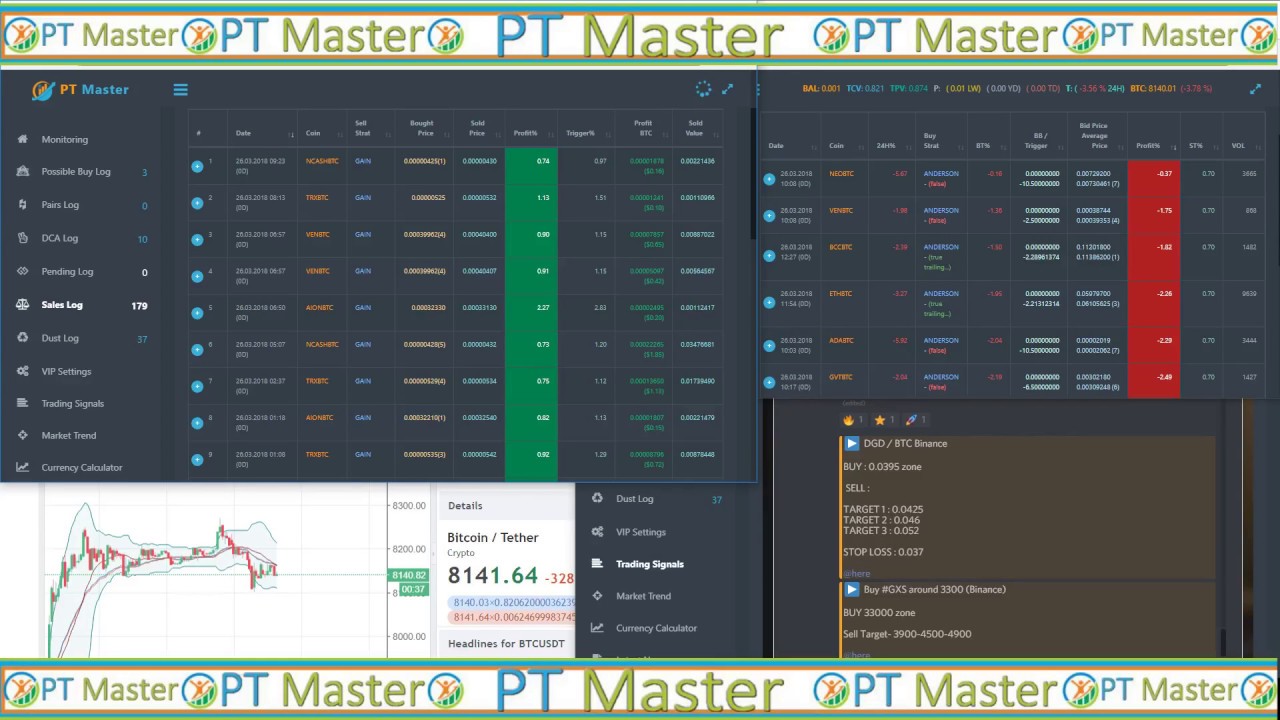Image resolution: width=1280 pixels, height=720 pixels.
Task: Expand pairs panel with fullscreen arrows icon
Action: point(1255,89)
